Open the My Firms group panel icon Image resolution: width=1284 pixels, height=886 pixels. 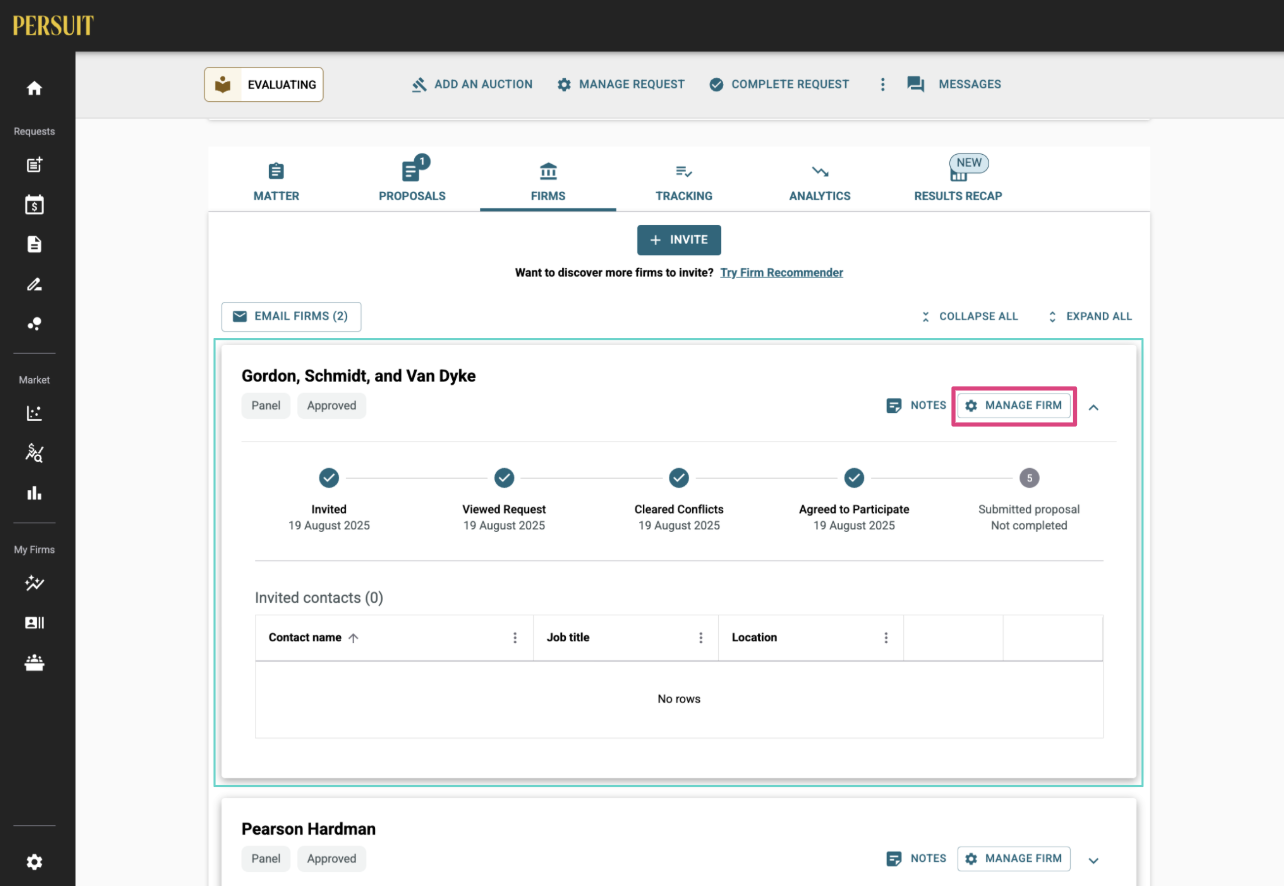tap(34, 662)
